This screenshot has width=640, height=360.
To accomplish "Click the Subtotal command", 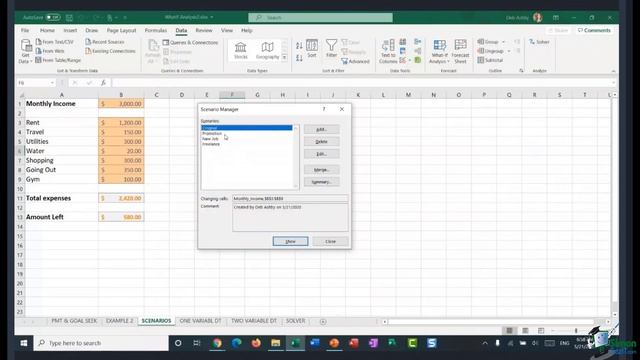I will pyautogui.click(x=490, y=60).
